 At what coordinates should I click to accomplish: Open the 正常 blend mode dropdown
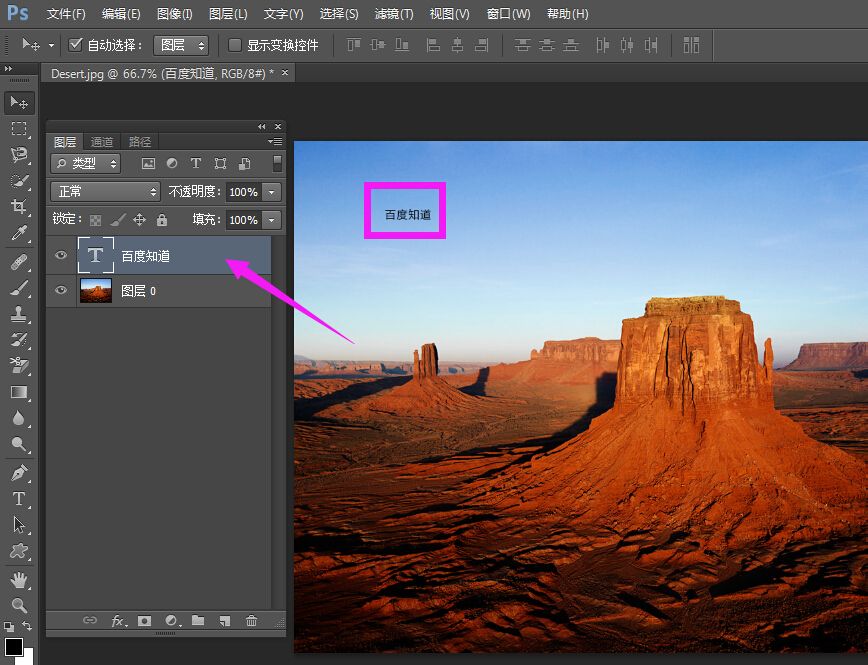pos(105,191)
